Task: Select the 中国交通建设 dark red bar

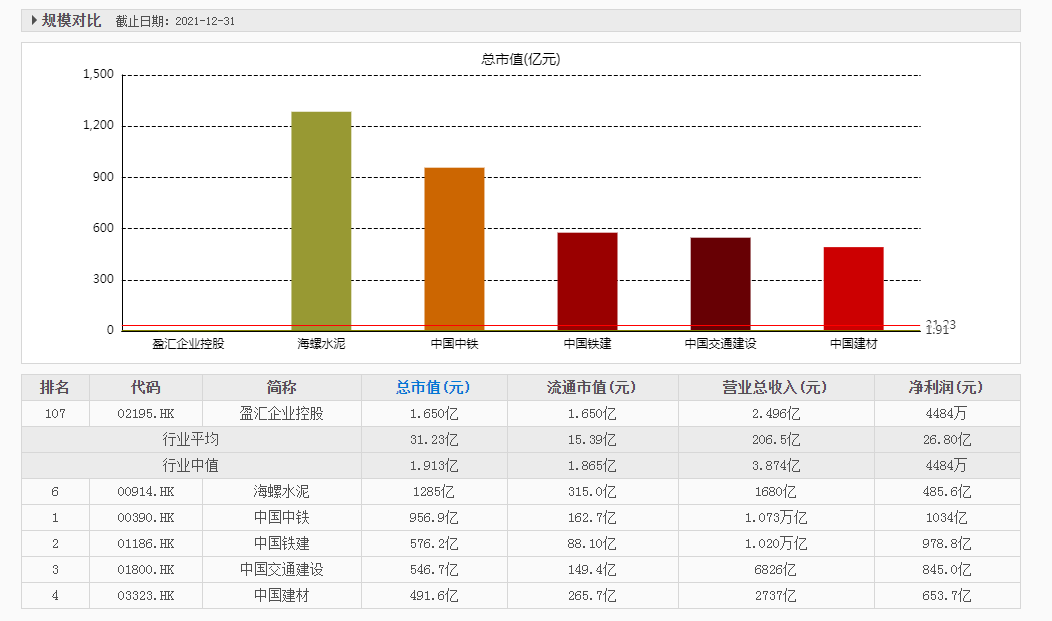Action: pos(721,284)
